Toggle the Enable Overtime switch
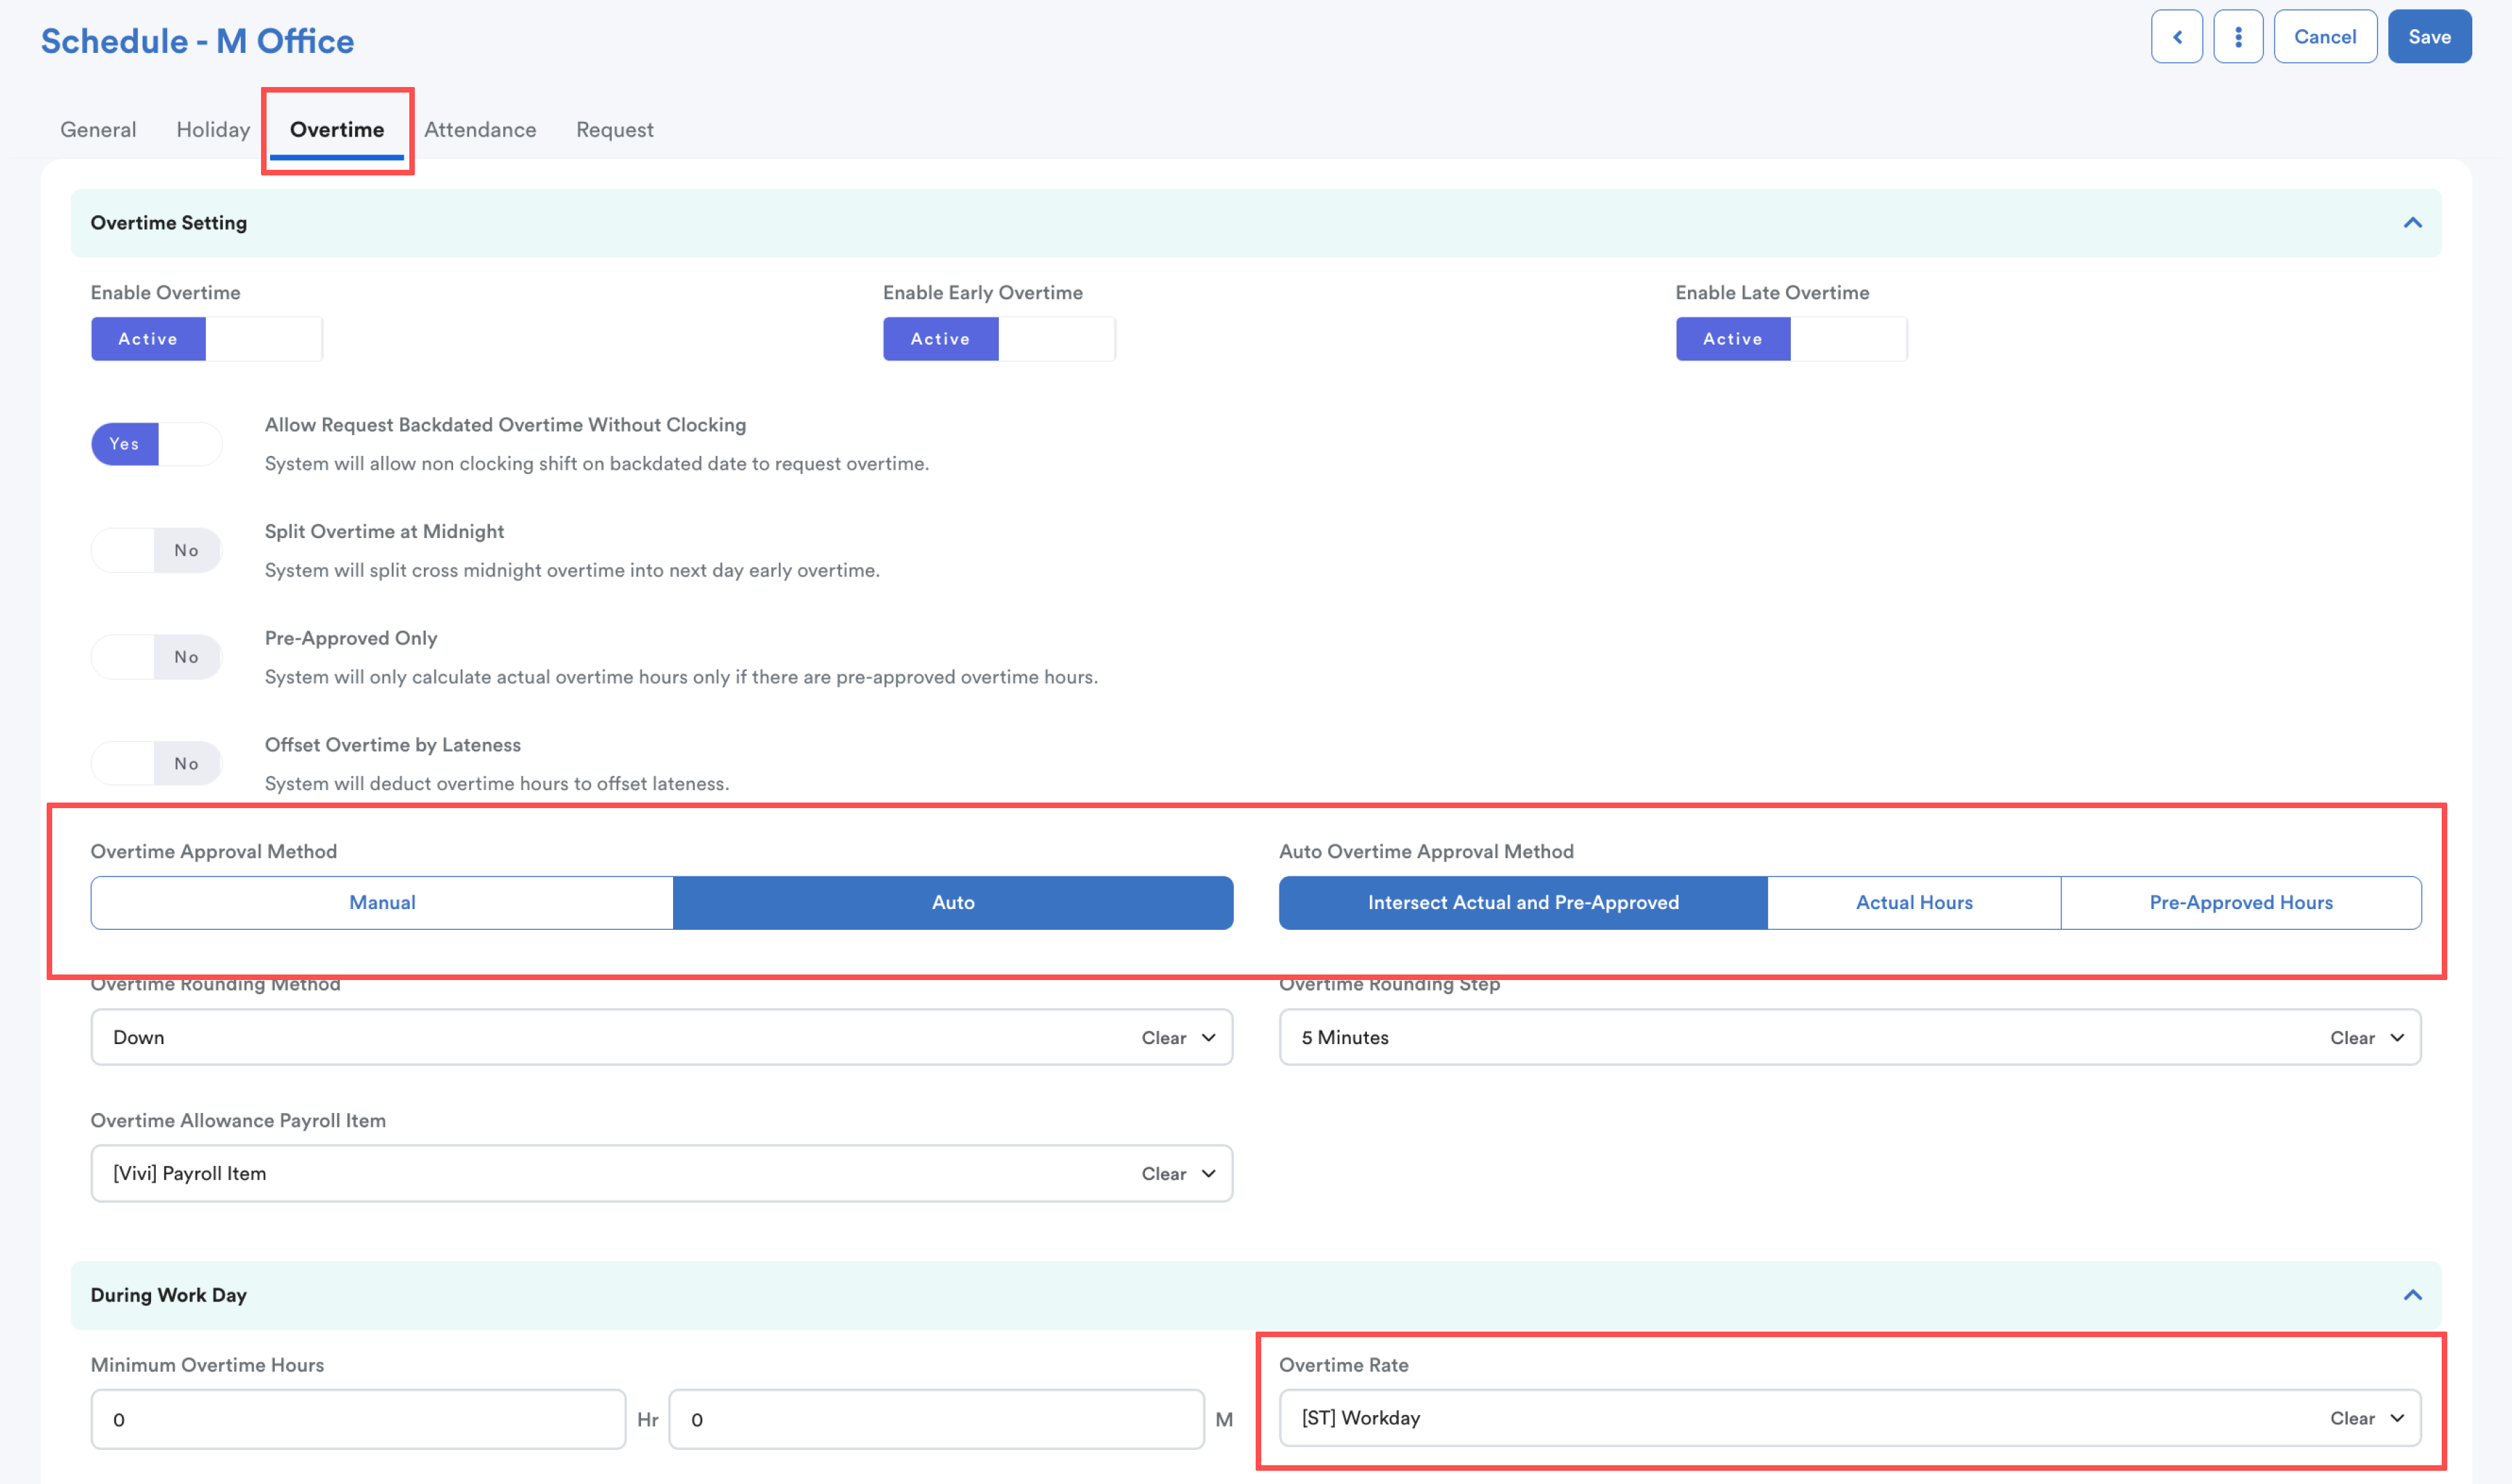This screenshot has width=2512, height=1484. click(206, 339)
